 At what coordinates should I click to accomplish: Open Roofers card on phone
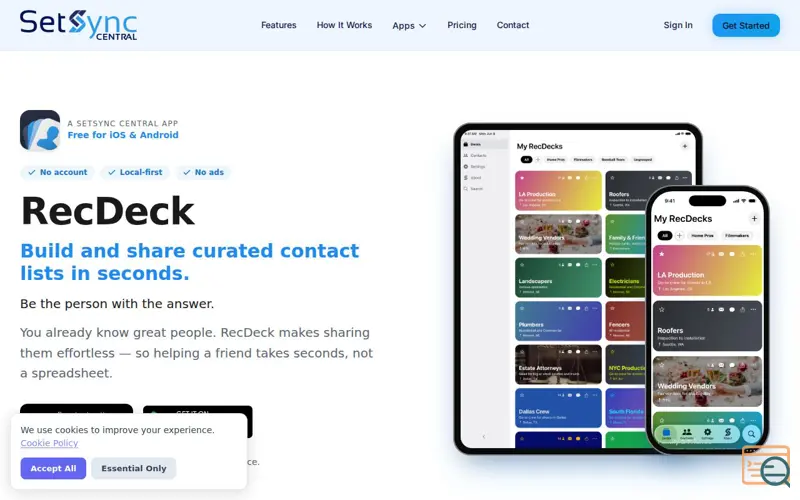pos(707,326)
